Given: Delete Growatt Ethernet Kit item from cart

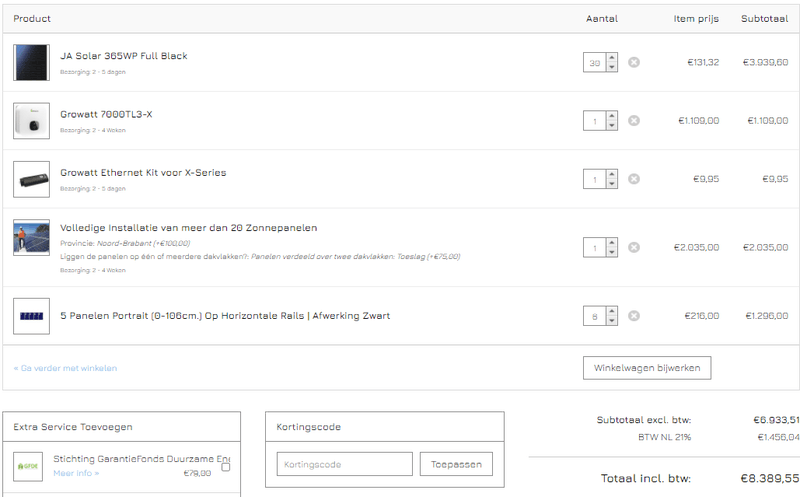Looking at the screenshot, I should [634, 179].
